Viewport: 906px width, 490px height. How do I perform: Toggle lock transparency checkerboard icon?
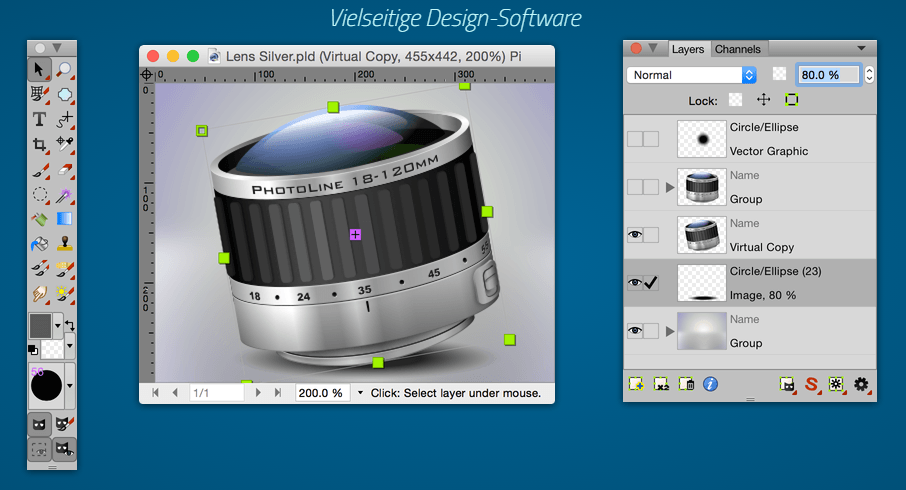[x=736, y=100]
